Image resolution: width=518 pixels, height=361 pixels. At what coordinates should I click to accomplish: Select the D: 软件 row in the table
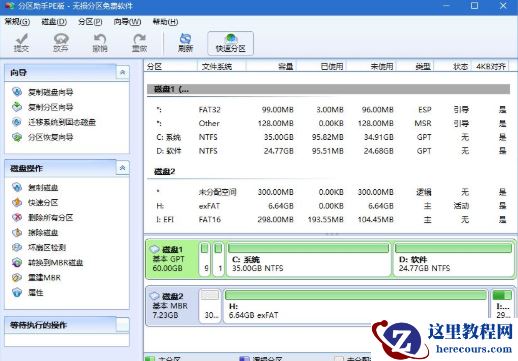pyautogui.click(x=328, y=151)
